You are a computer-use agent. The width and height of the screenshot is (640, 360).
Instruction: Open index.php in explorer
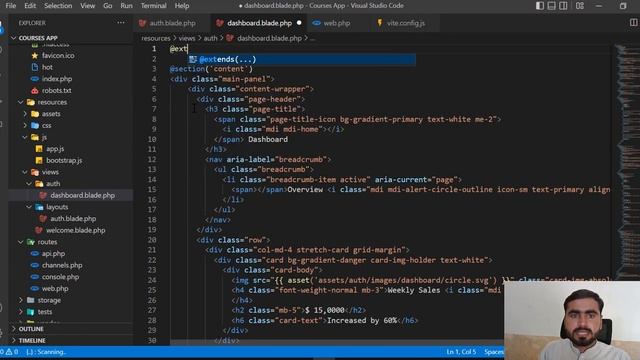tap(57, 79)
